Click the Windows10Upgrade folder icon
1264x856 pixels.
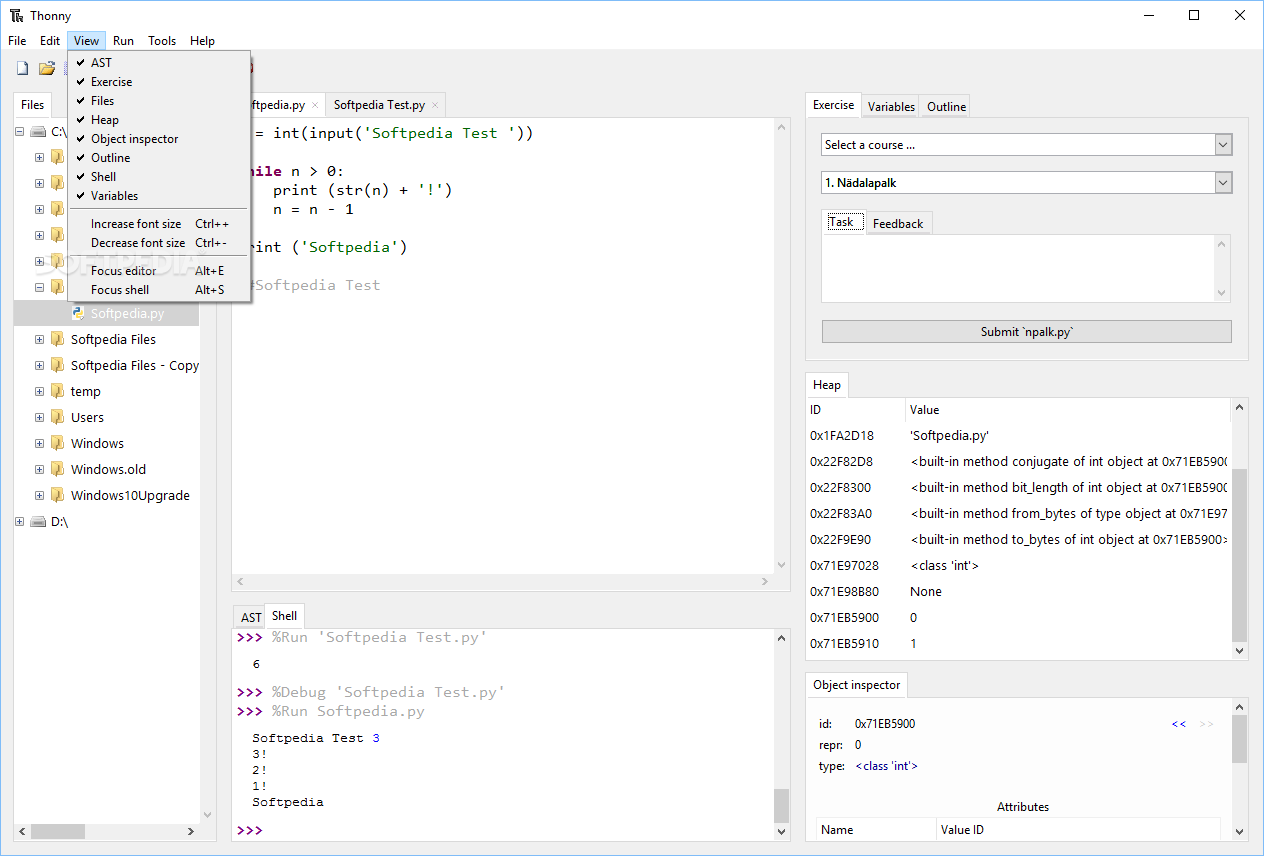point(58,495)
